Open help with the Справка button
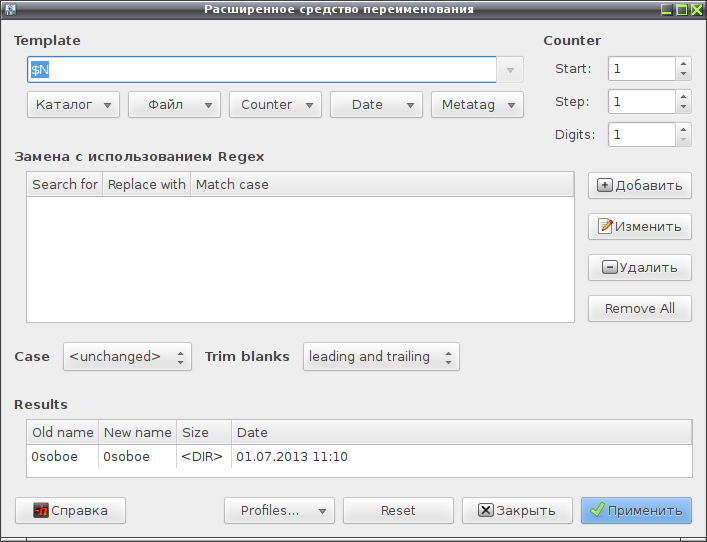This screenshot has width=707, height=542. pos(70,510)
